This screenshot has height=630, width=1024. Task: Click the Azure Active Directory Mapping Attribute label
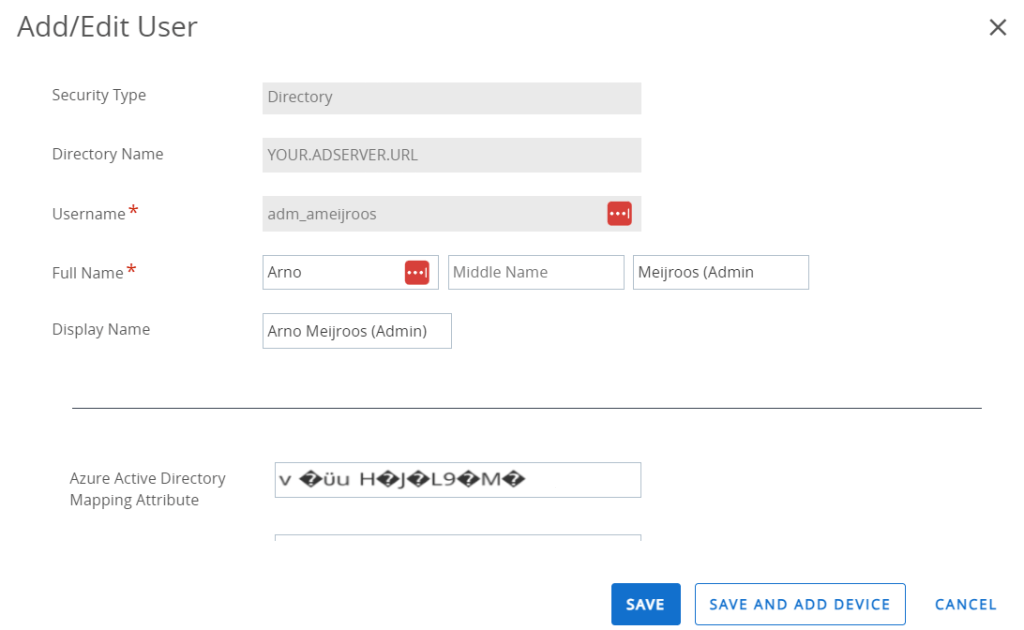click(147, 489)
